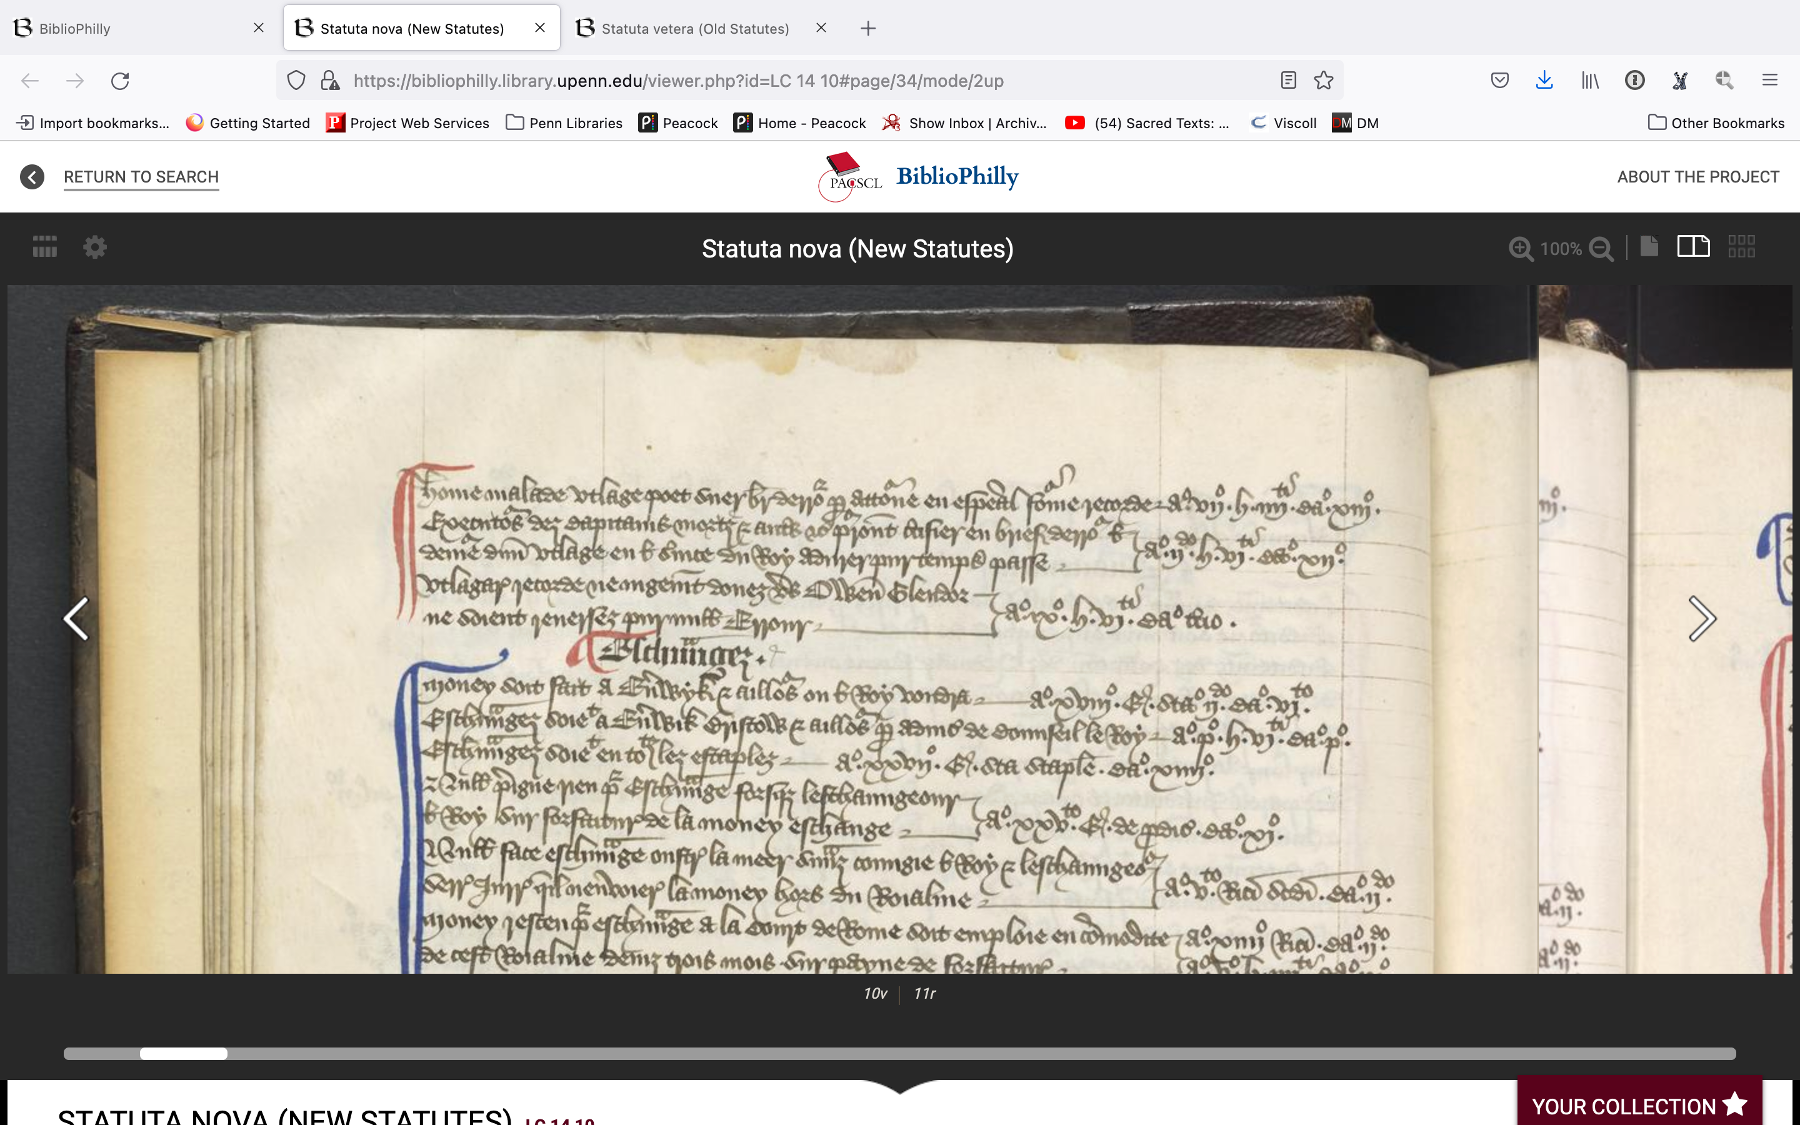Image resolution: width=1802 pixels, height=1125 pixels.
Task: Open Project Web Services bookmark
Action: (x=408, y=123)
